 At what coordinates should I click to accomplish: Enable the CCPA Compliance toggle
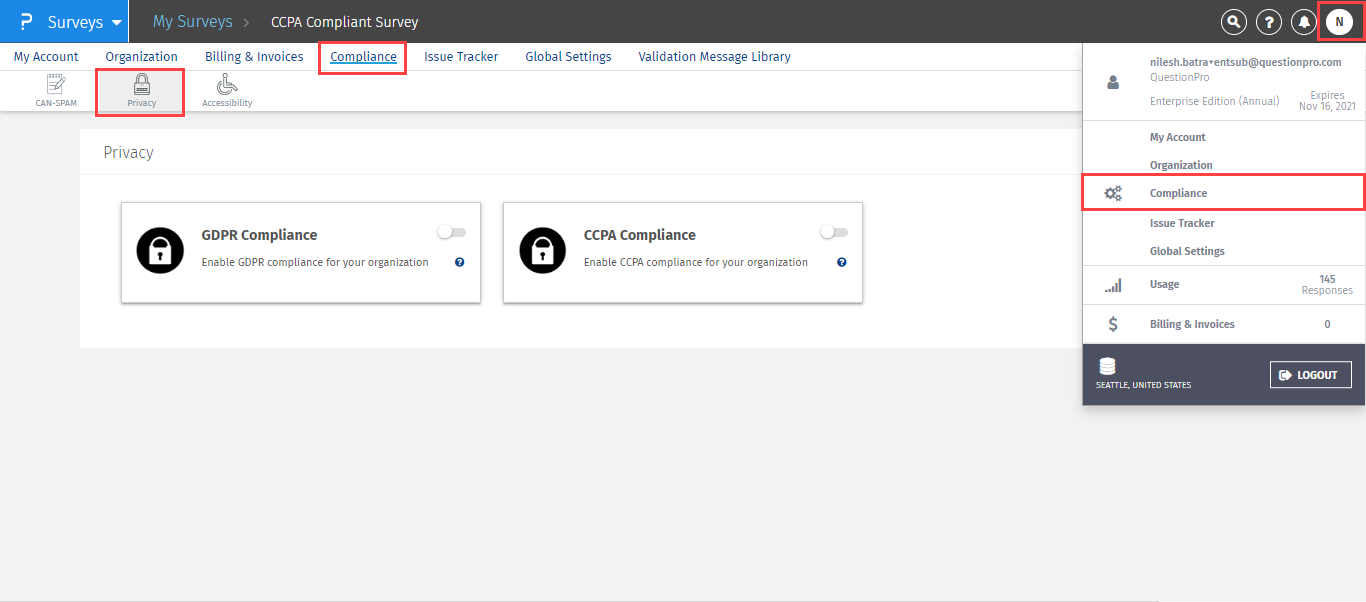(x=834, y=232)
